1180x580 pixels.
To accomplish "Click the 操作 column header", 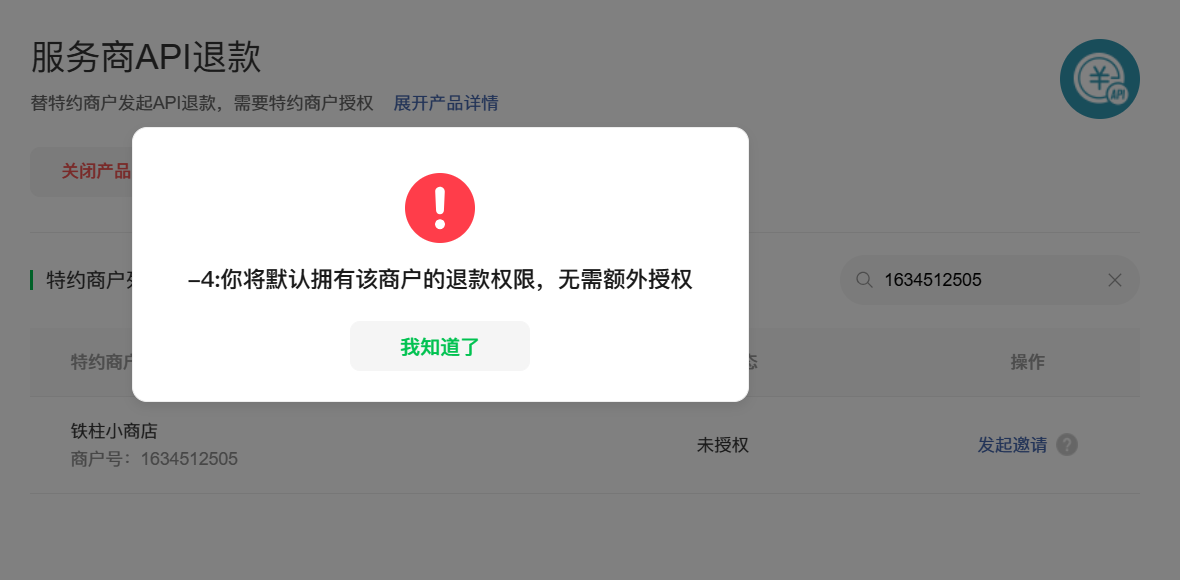I will 1027,362.
